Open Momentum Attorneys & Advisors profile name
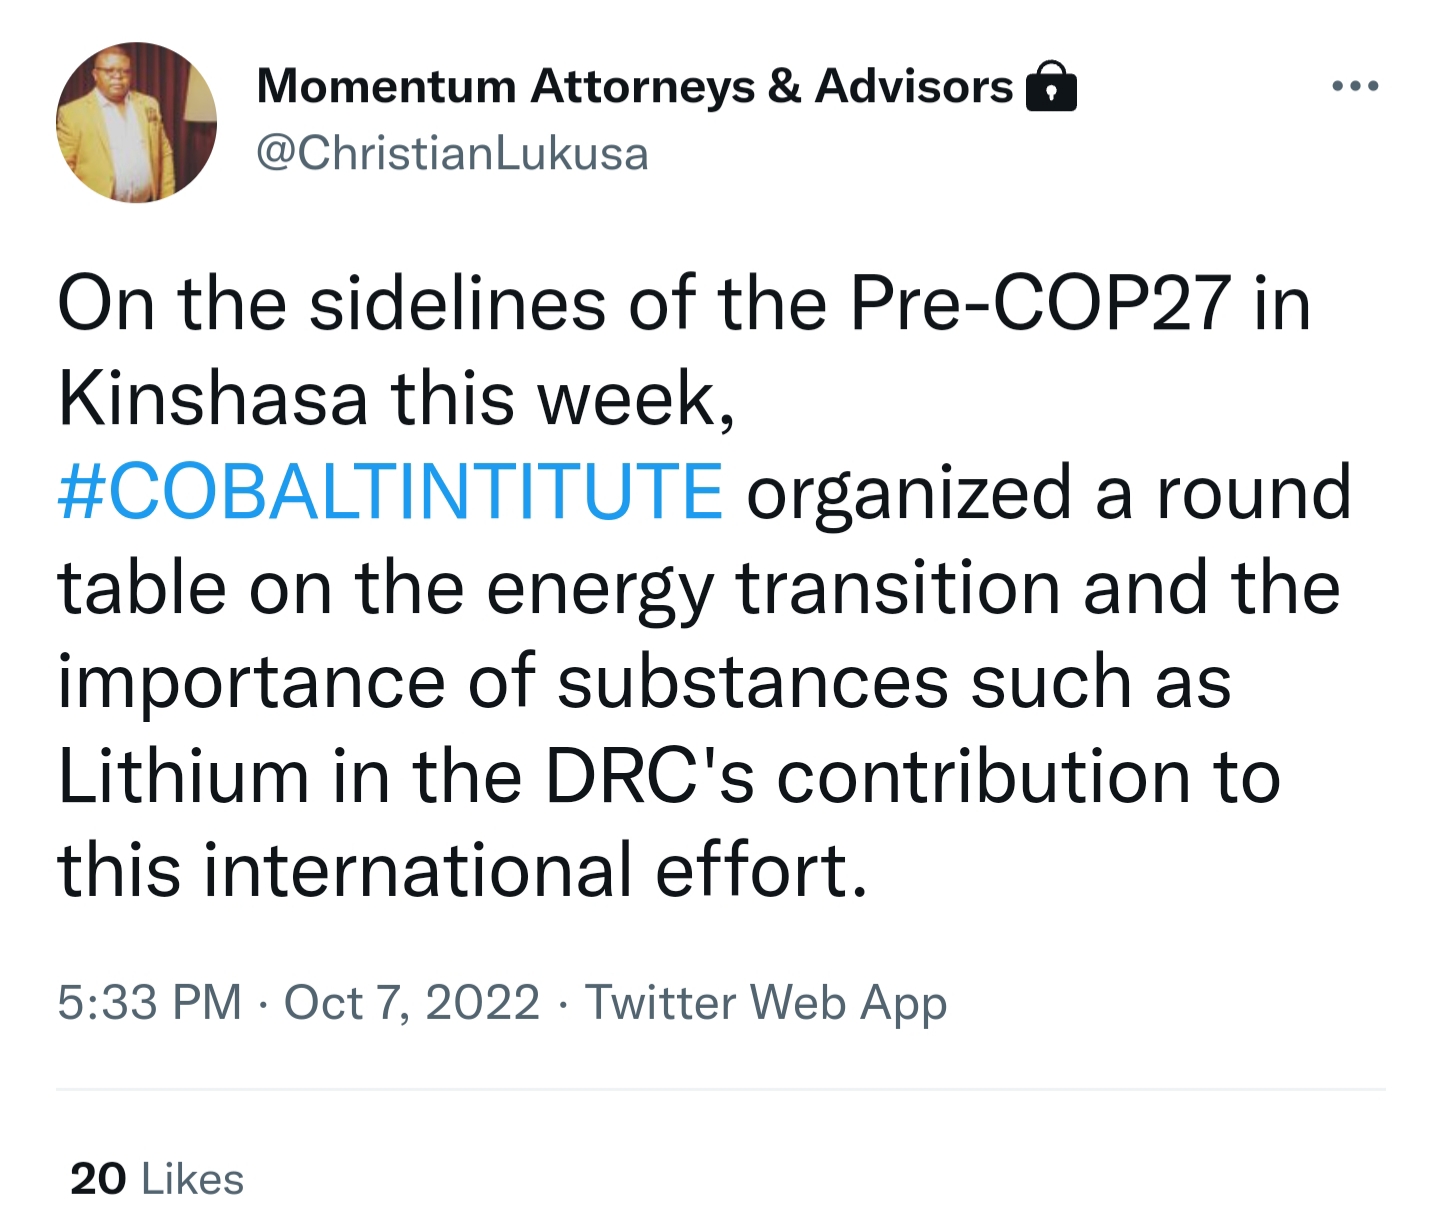 635,87
